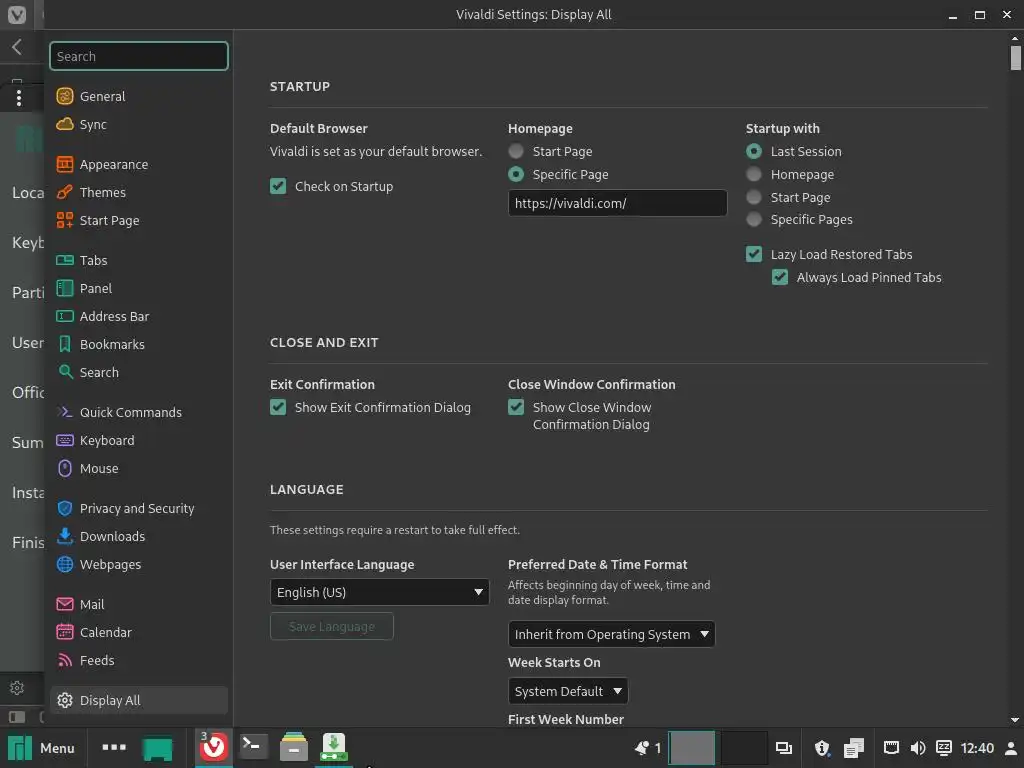
Task: Open terminal from taskbar
Action: (x=253, y=746)
